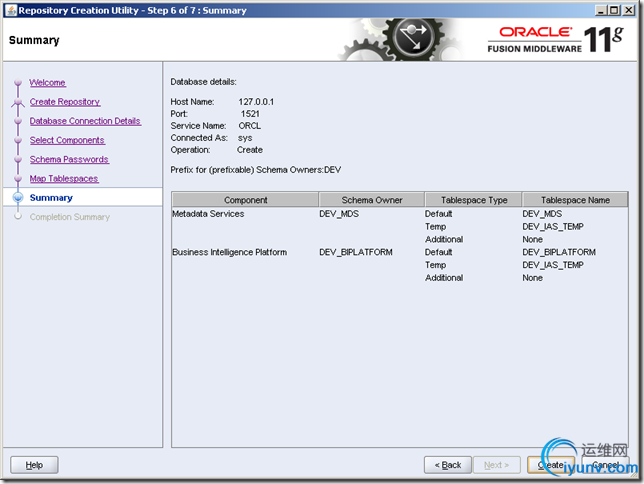Click the Java icon in the title bar
The image size is (644, 484).
click(12, 10)
